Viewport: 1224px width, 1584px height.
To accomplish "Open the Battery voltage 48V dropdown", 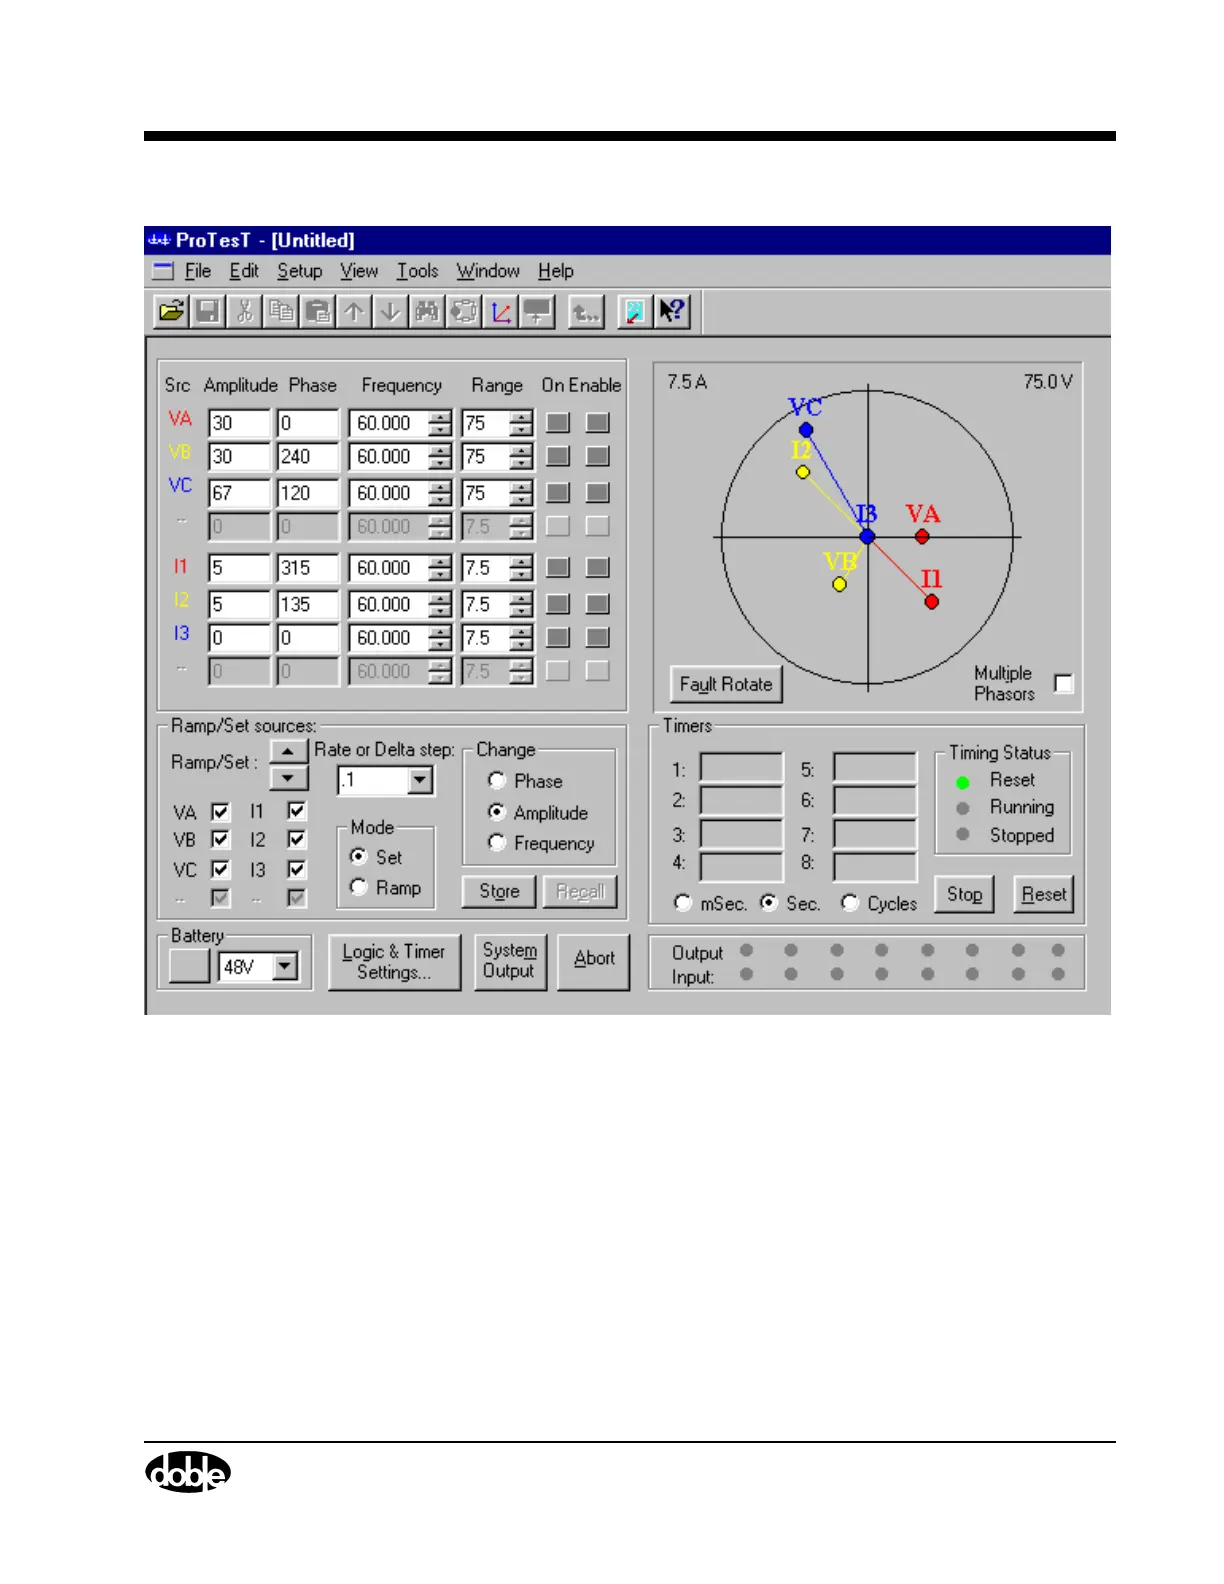I will coord(285,966).
